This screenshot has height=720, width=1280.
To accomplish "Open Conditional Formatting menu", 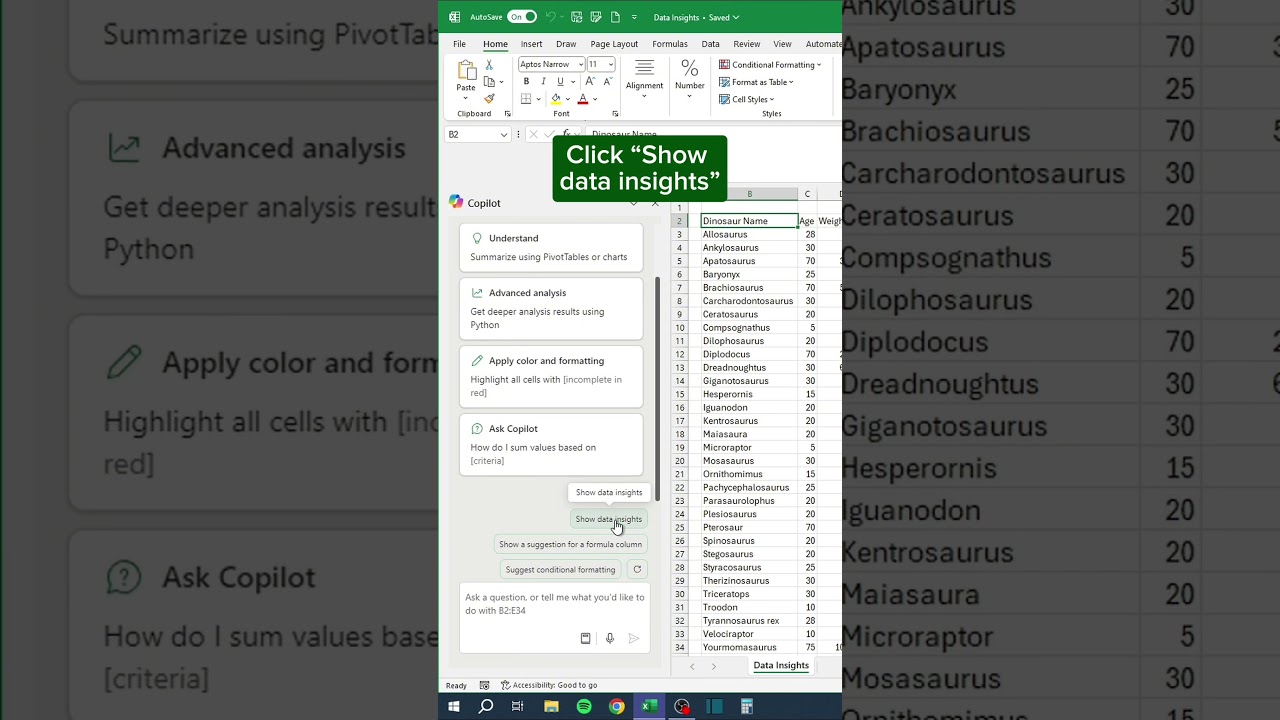I will pos(770,65).
